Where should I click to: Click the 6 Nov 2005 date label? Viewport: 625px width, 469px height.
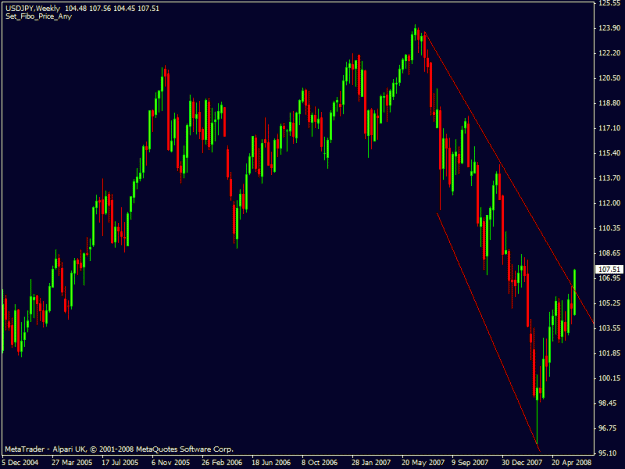(x=171, y=463)
